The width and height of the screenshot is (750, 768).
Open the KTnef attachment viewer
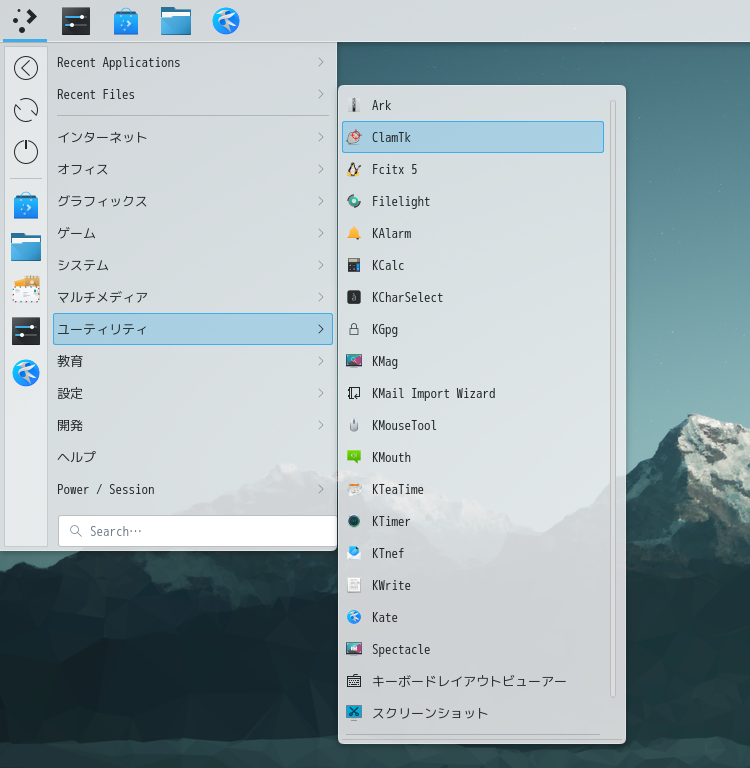(x=473, y=553)
